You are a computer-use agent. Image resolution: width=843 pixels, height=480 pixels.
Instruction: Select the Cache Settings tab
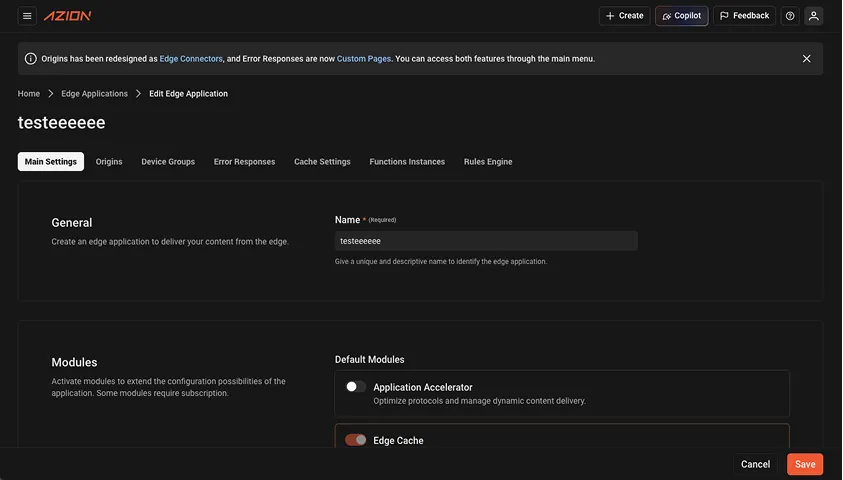click(322, 162)
